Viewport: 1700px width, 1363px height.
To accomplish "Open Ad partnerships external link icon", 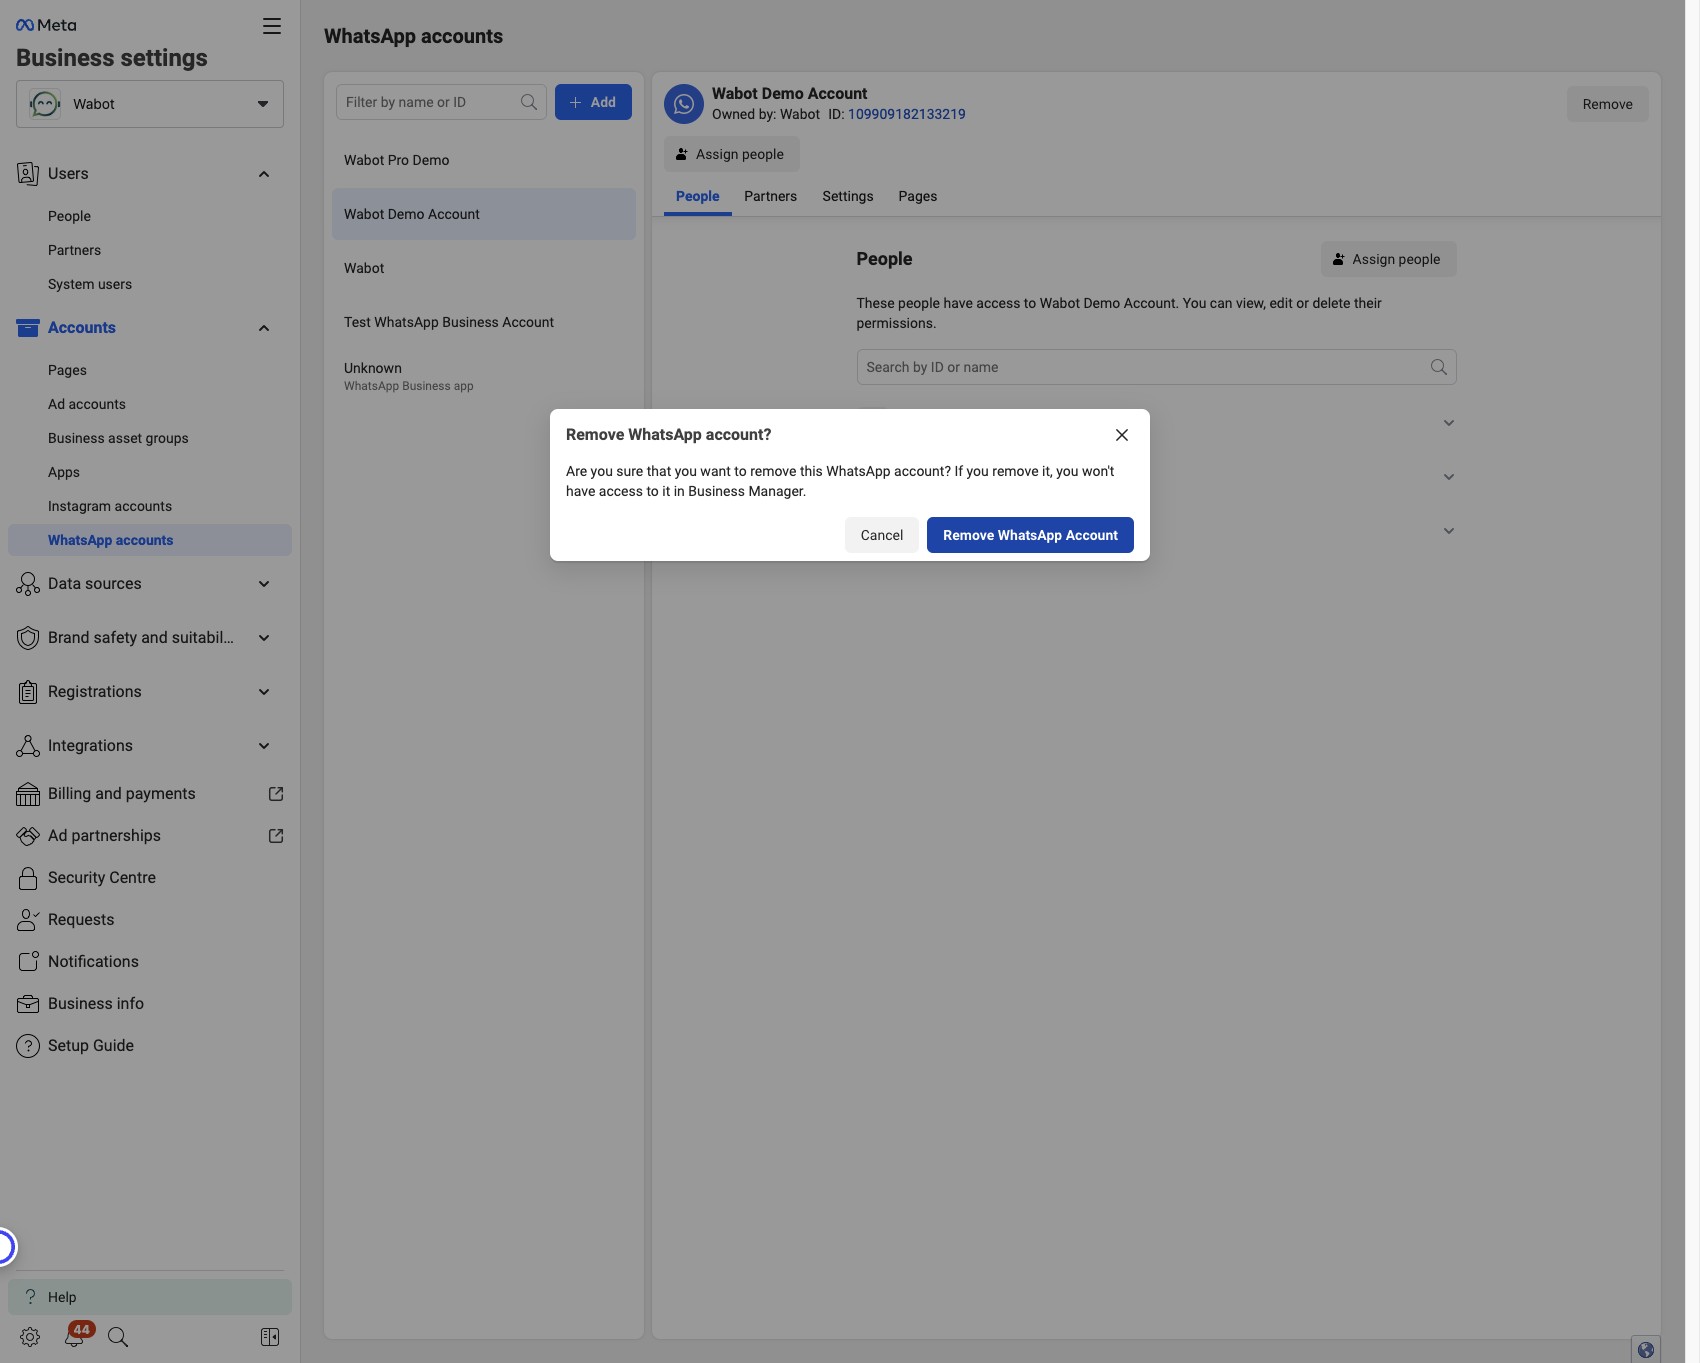I will (276, 836).
